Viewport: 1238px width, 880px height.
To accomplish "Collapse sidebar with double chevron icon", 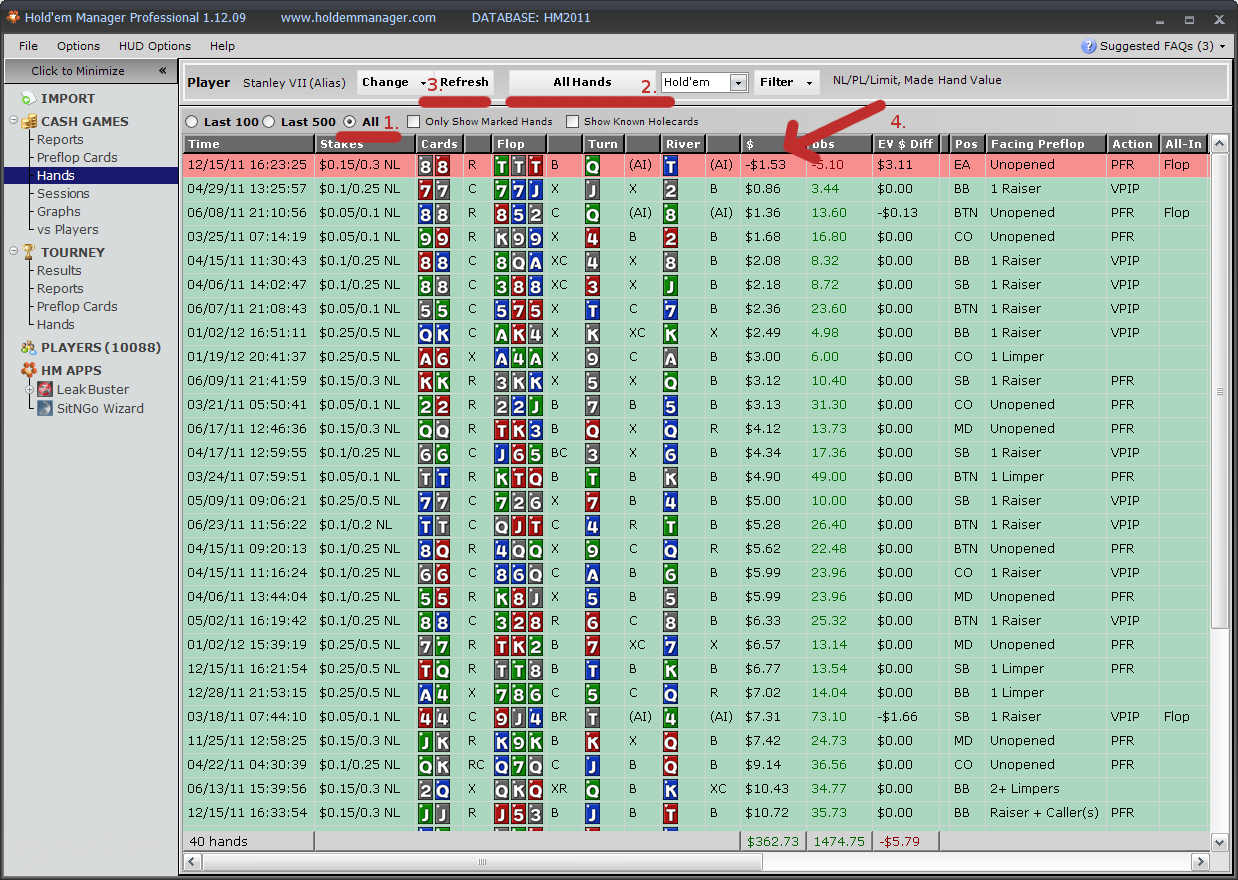I will [x=162, y=71].
